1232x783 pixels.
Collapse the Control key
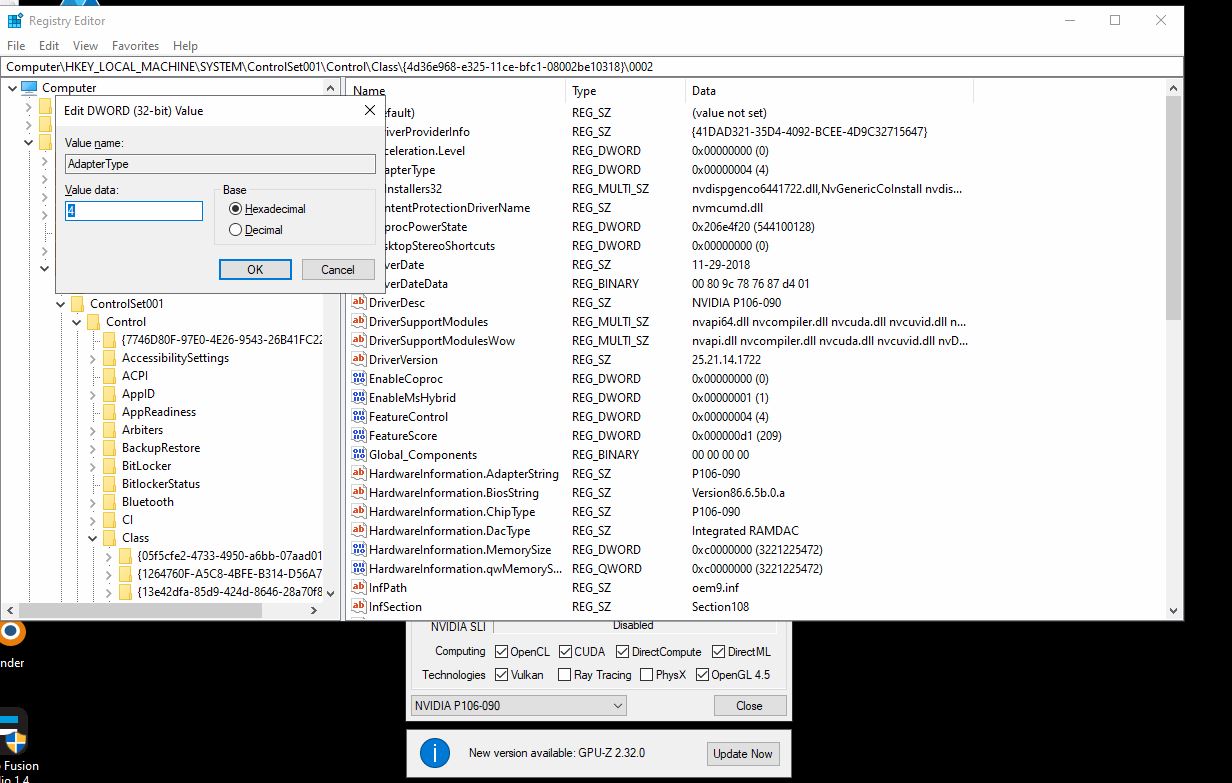click(x=76, y=322)
